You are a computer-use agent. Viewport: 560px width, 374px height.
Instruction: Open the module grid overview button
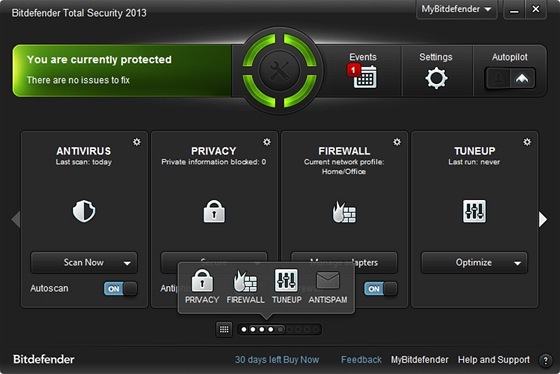click(224, 329)
